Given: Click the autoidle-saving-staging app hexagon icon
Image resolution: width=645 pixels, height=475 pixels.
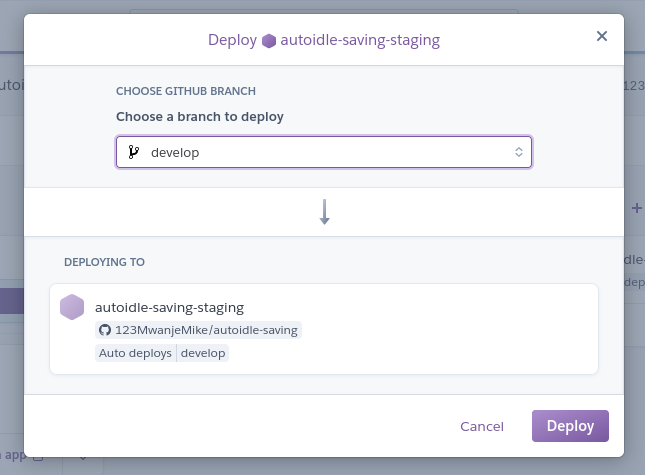Looking at the screenshot, I should pos(72,307).
